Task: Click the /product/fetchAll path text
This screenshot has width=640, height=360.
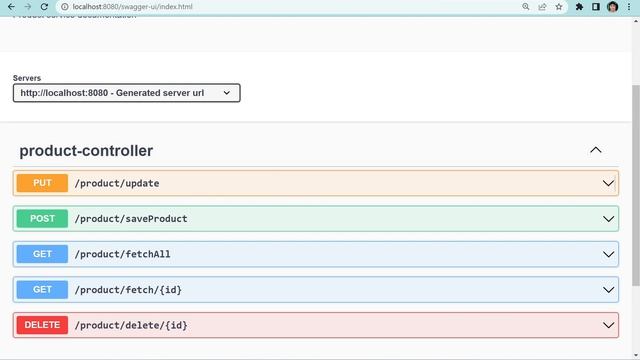Action: pyautogui.click(x=122, y=254)
